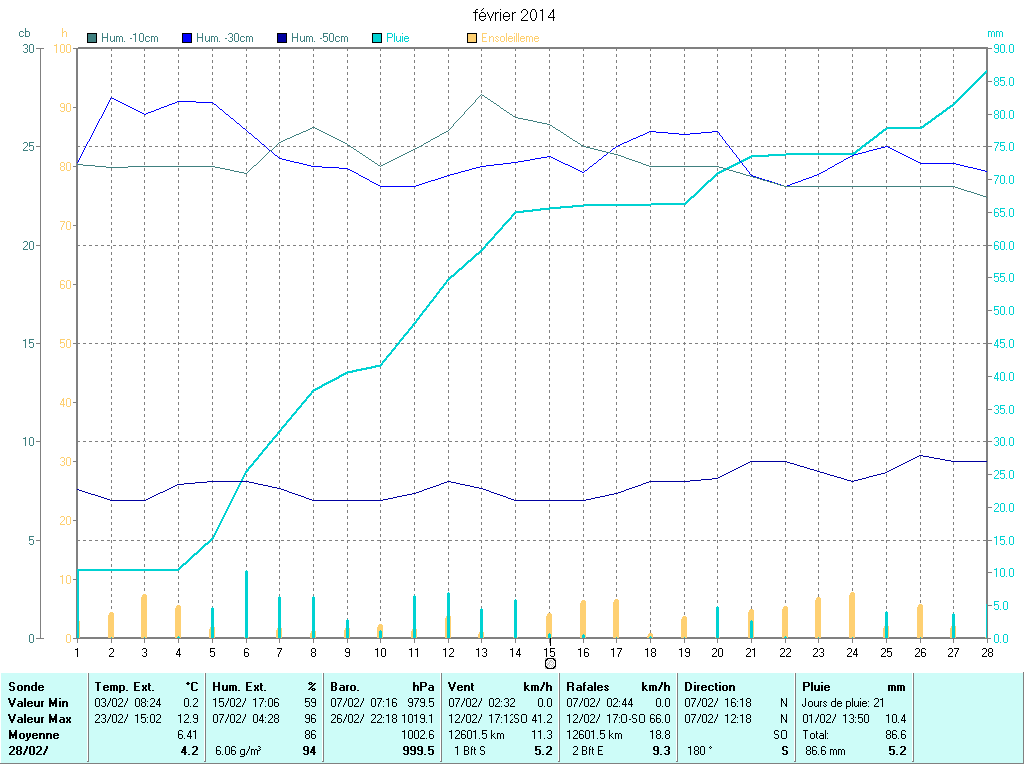
Task: Click day 28 on the x-axis
Action: (x=986, y=652)
